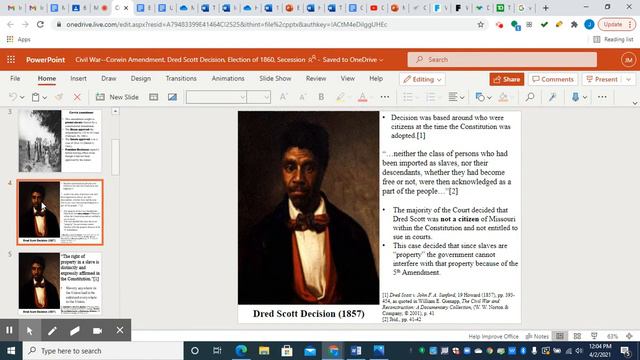Switch to Normal view in status bar
Image resolution: width=640 pixels, height=360 pixels.
pos(560,336)
